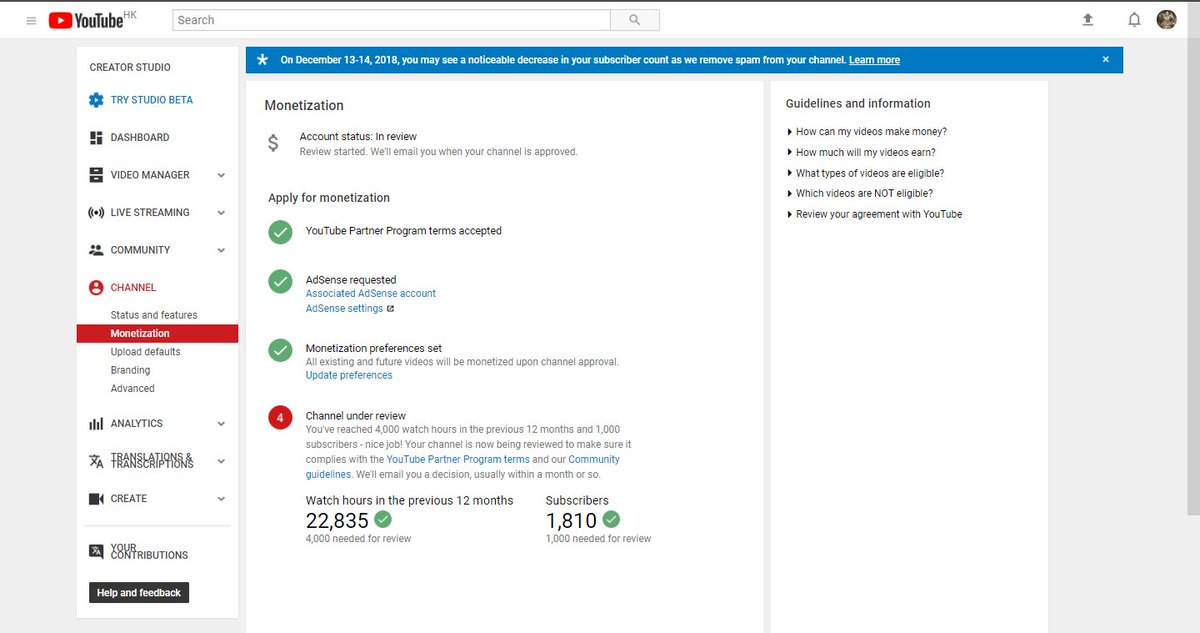Click the search magnifier button
1200x633 pixels.
(x=635, y=20)
